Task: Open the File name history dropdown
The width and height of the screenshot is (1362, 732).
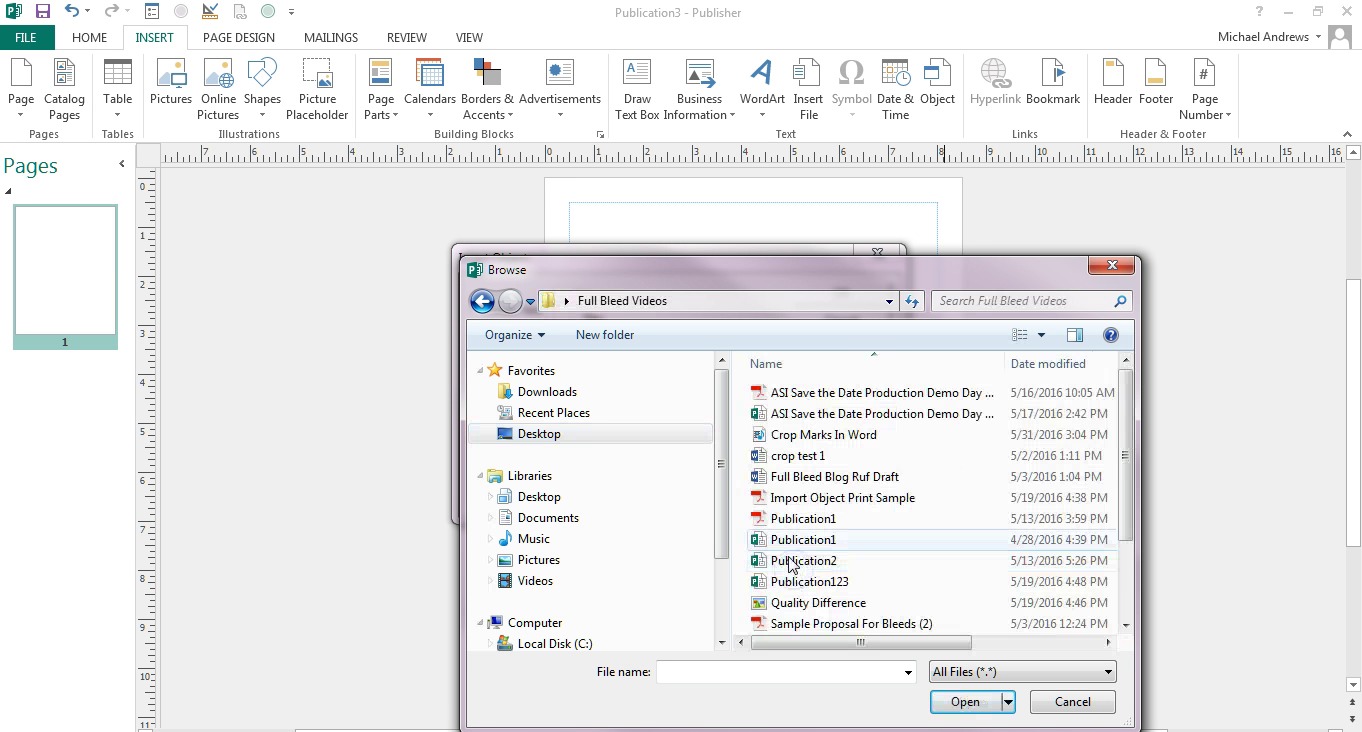Action: [x=908, y=672]
